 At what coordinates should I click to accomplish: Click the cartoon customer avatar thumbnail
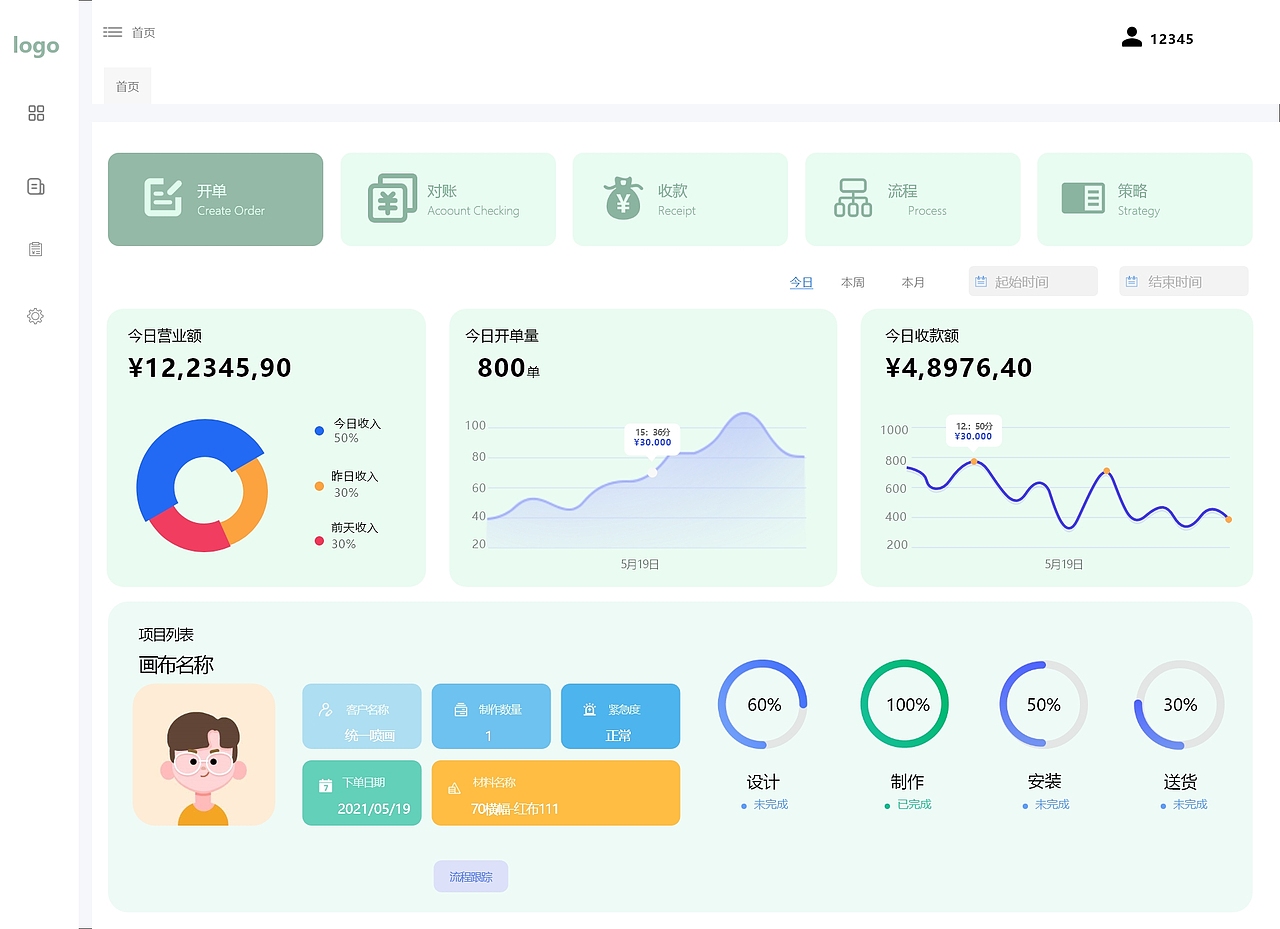[204, 755]
